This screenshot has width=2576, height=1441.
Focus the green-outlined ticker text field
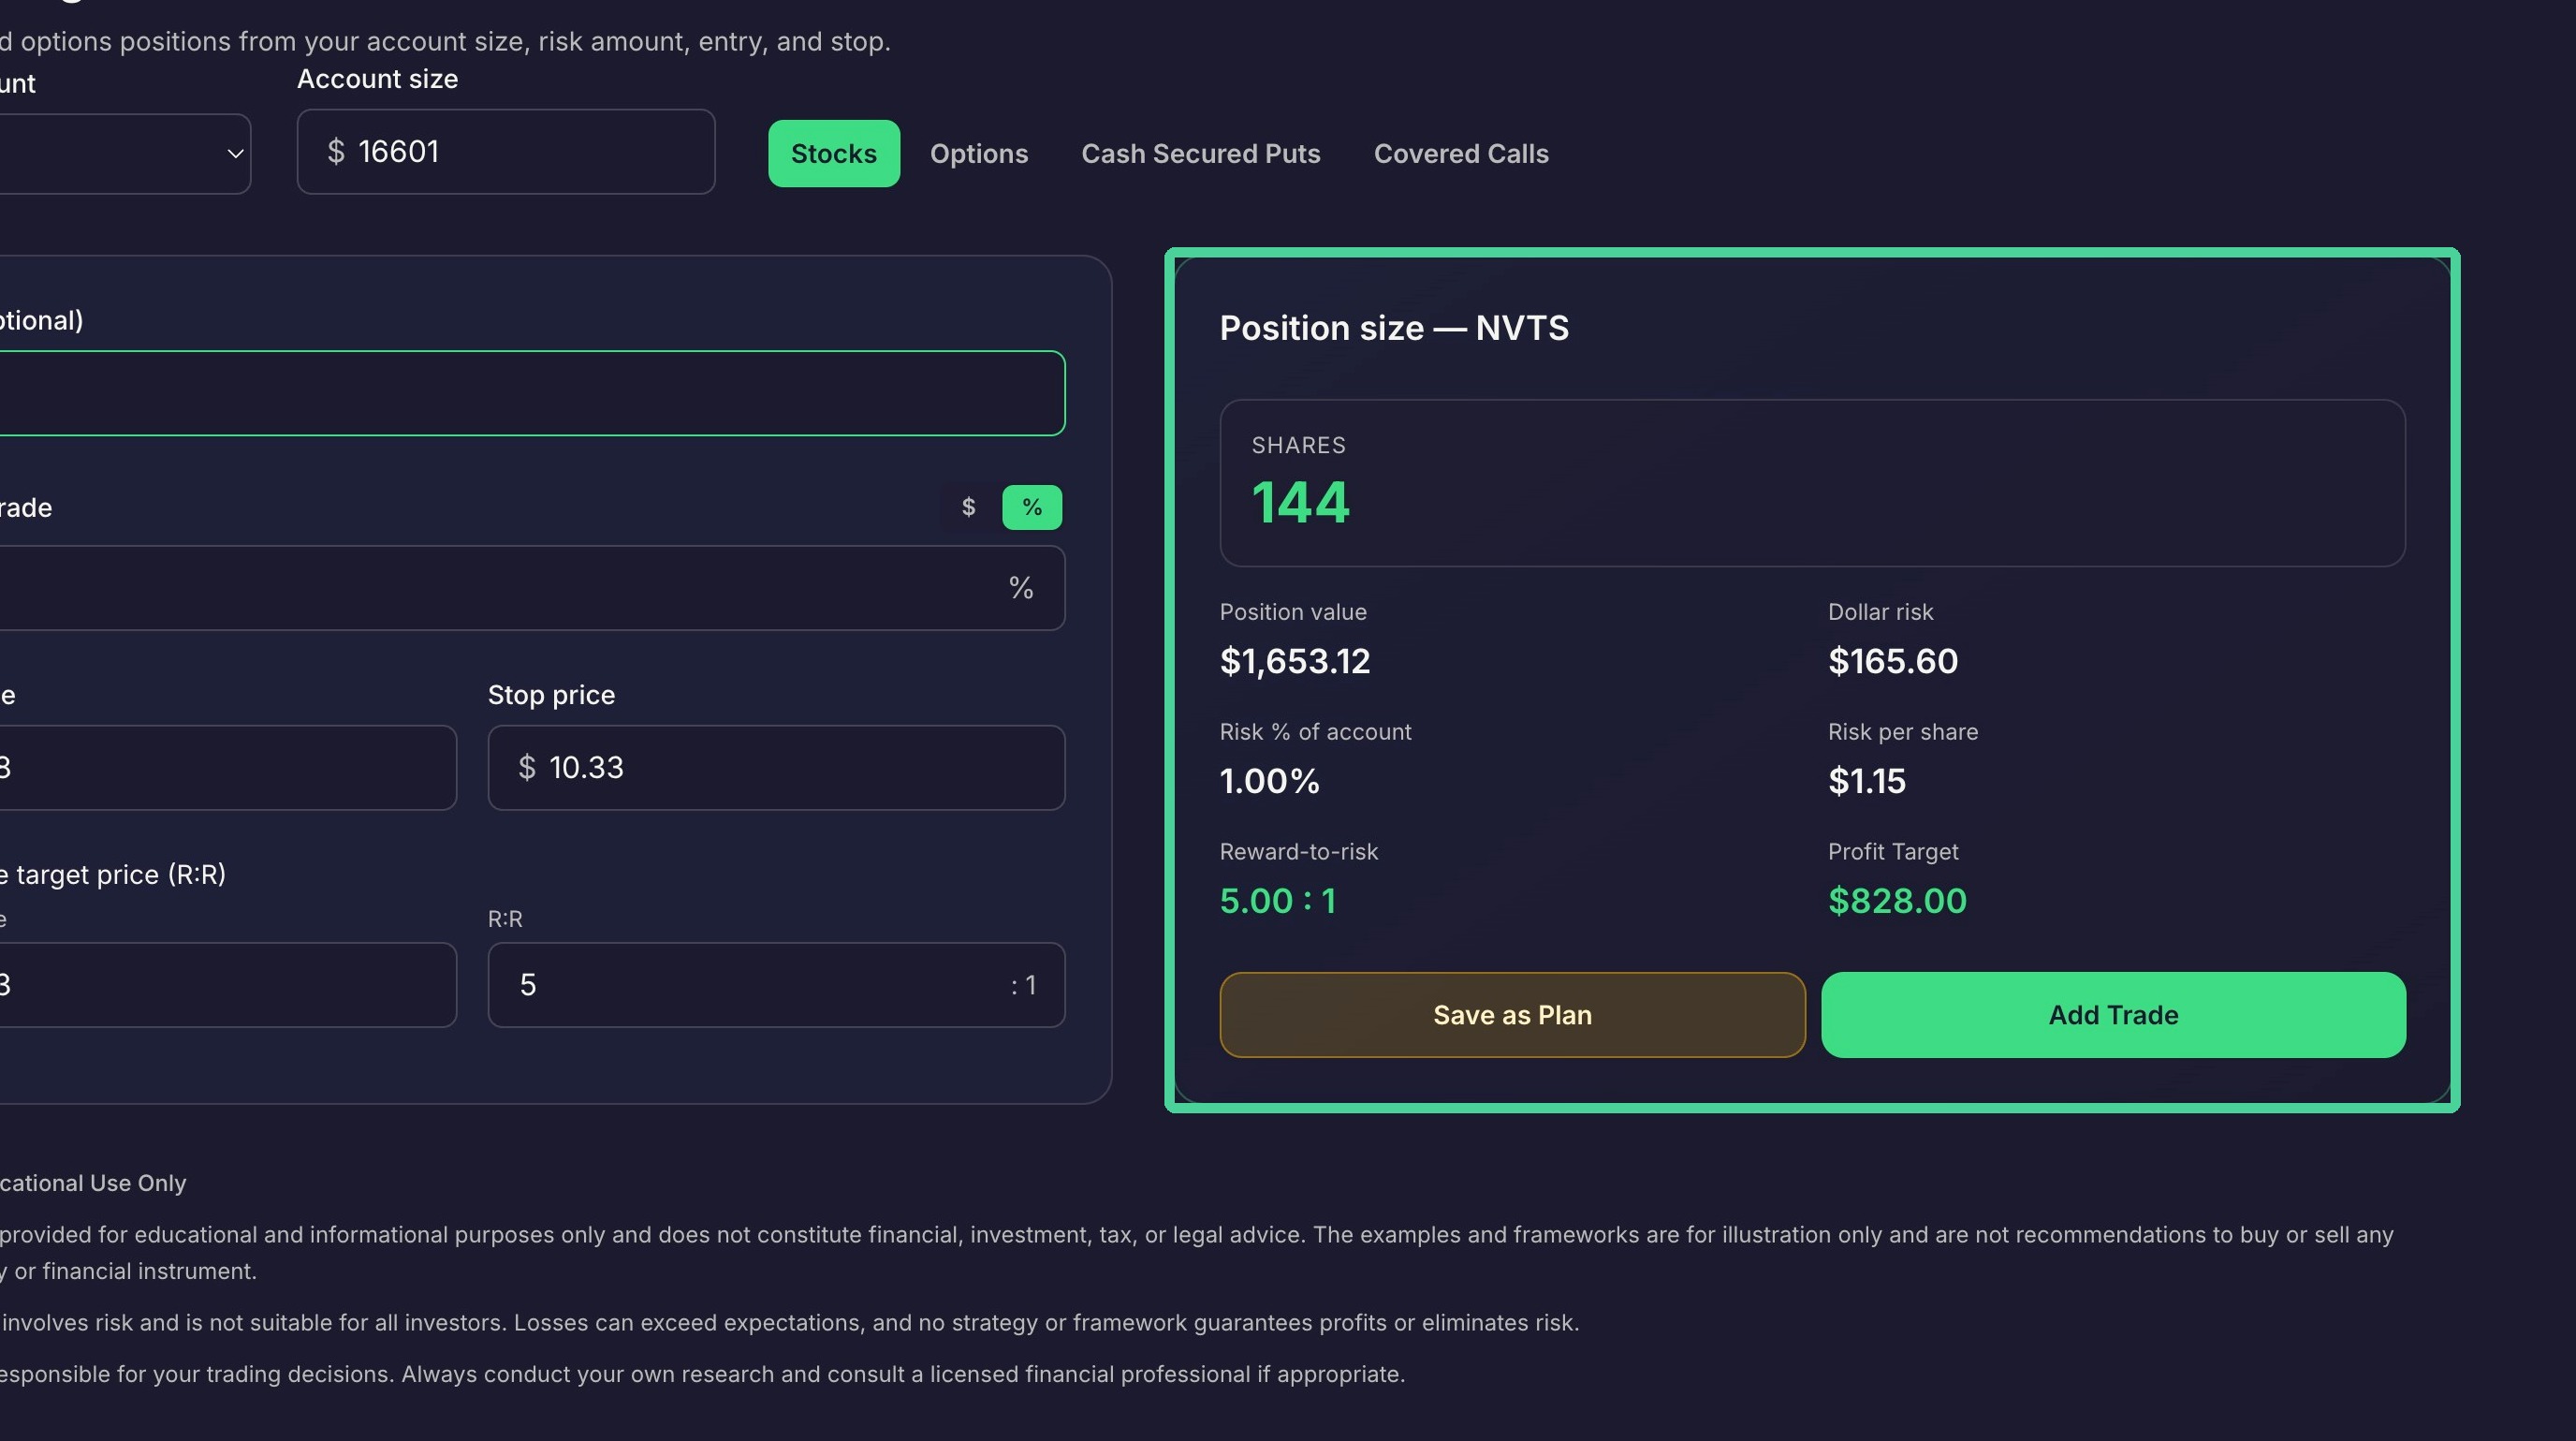pyautogui.click(x=531, y=393)
